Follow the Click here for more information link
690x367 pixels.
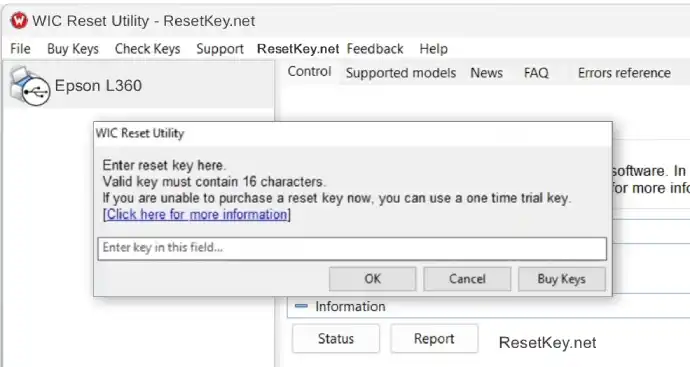[x=197, y=215]
